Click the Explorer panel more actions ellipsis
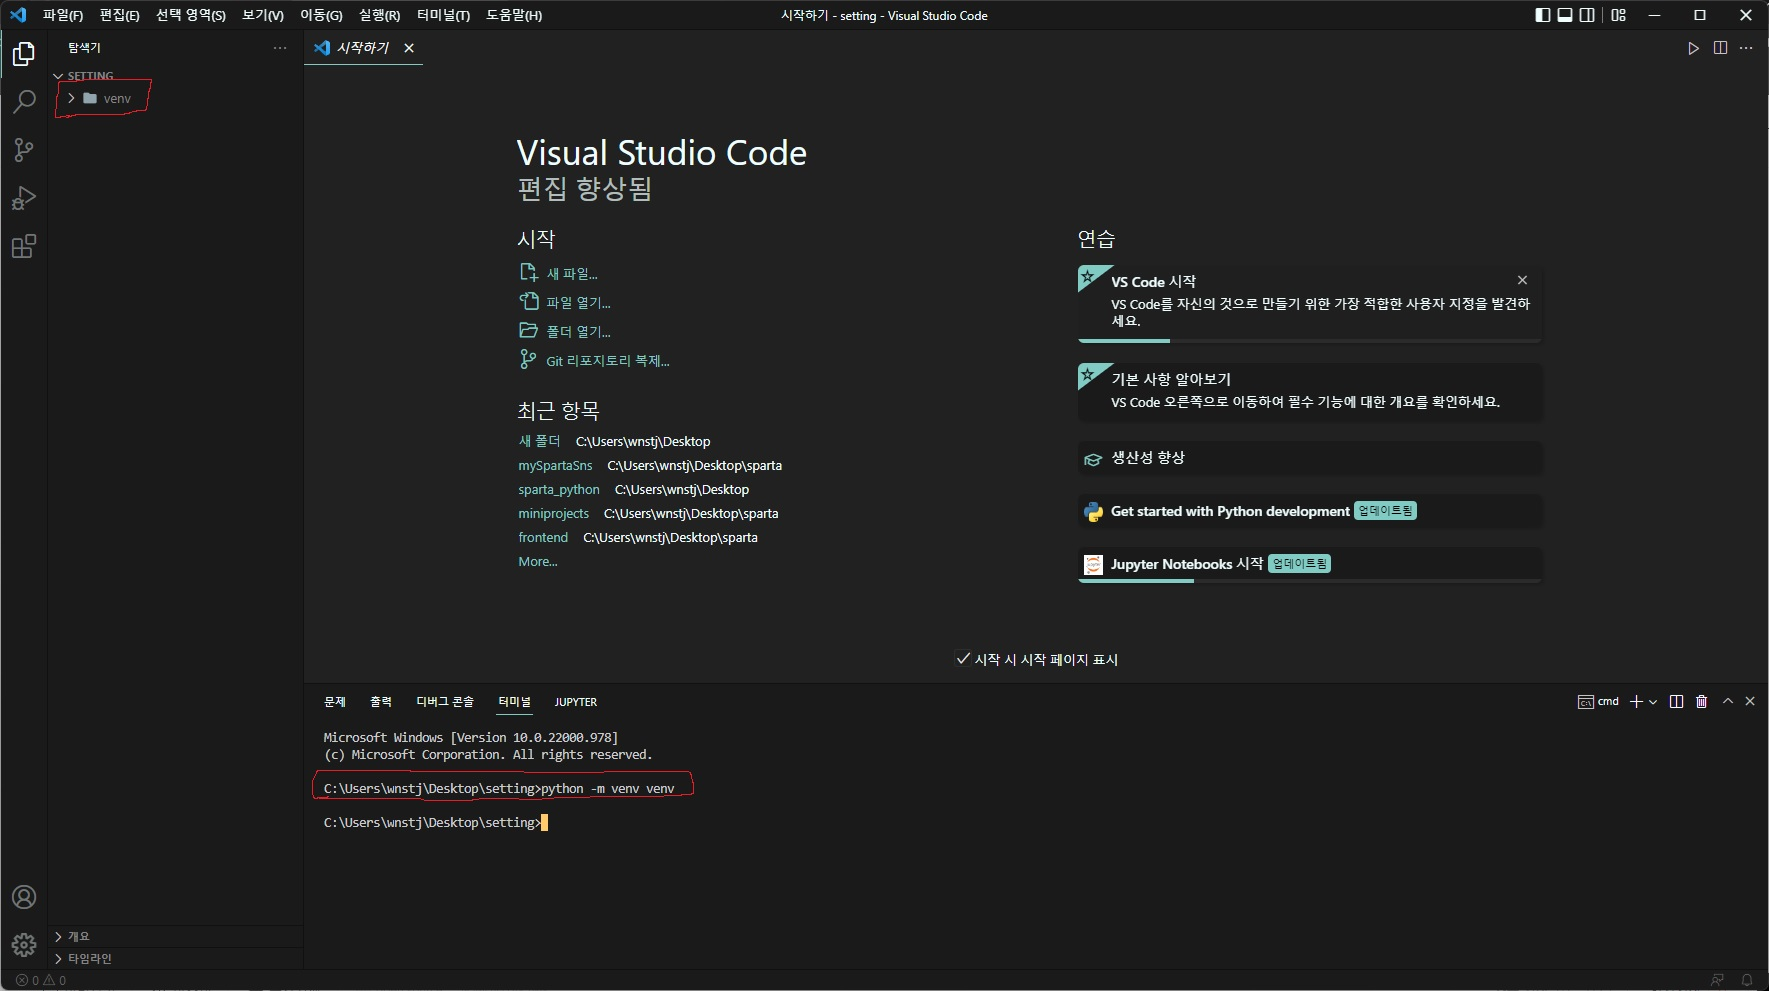Screen dimensions: 1769x991 point(280,48)
